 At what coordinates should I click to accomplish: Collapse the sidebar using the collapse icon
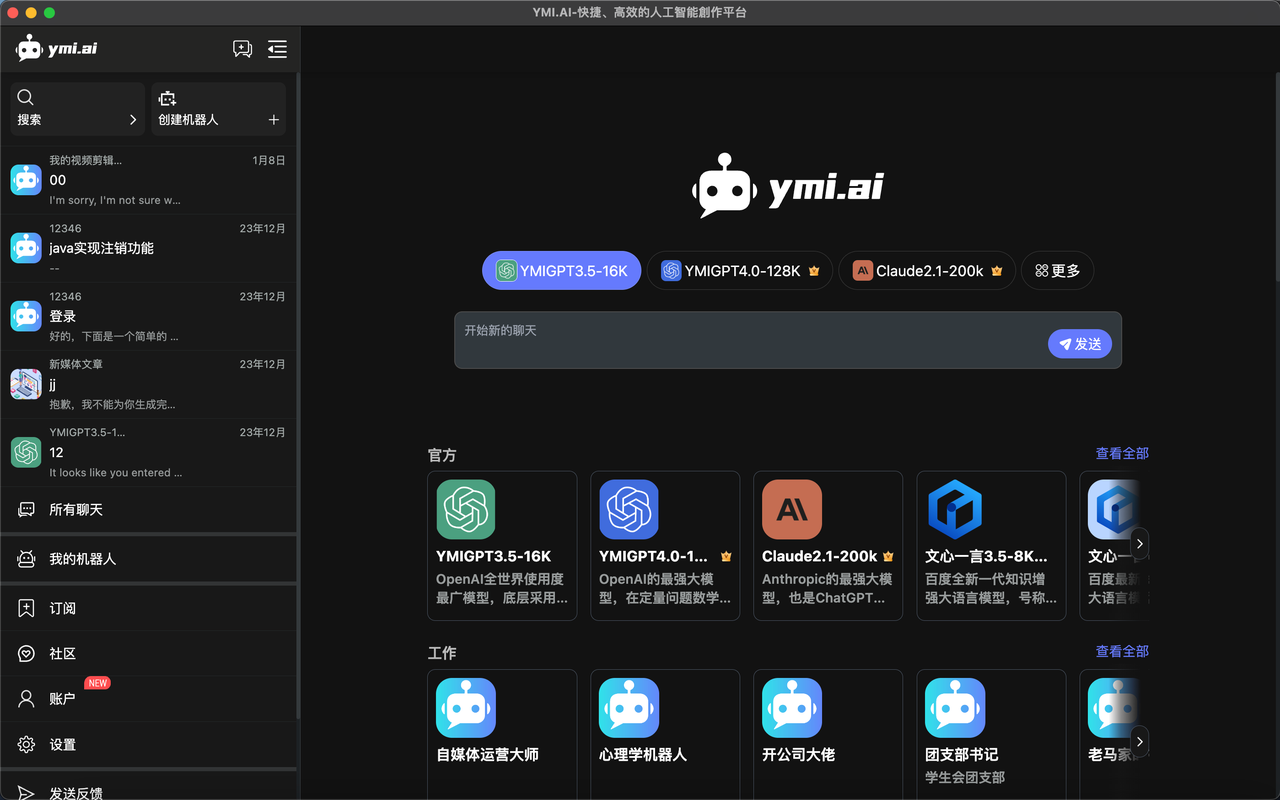277,48
